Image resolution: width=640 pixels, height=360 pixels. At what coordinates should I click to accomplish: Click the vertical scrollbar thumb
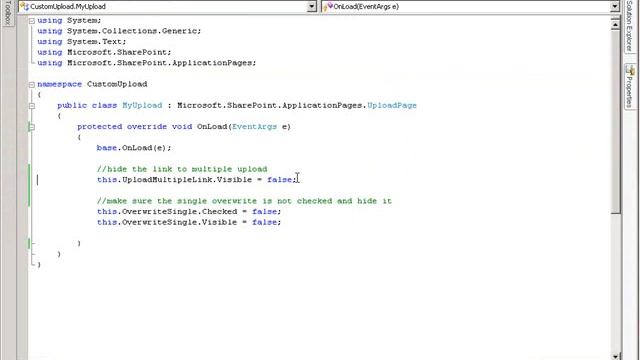(x=615, y=122)
